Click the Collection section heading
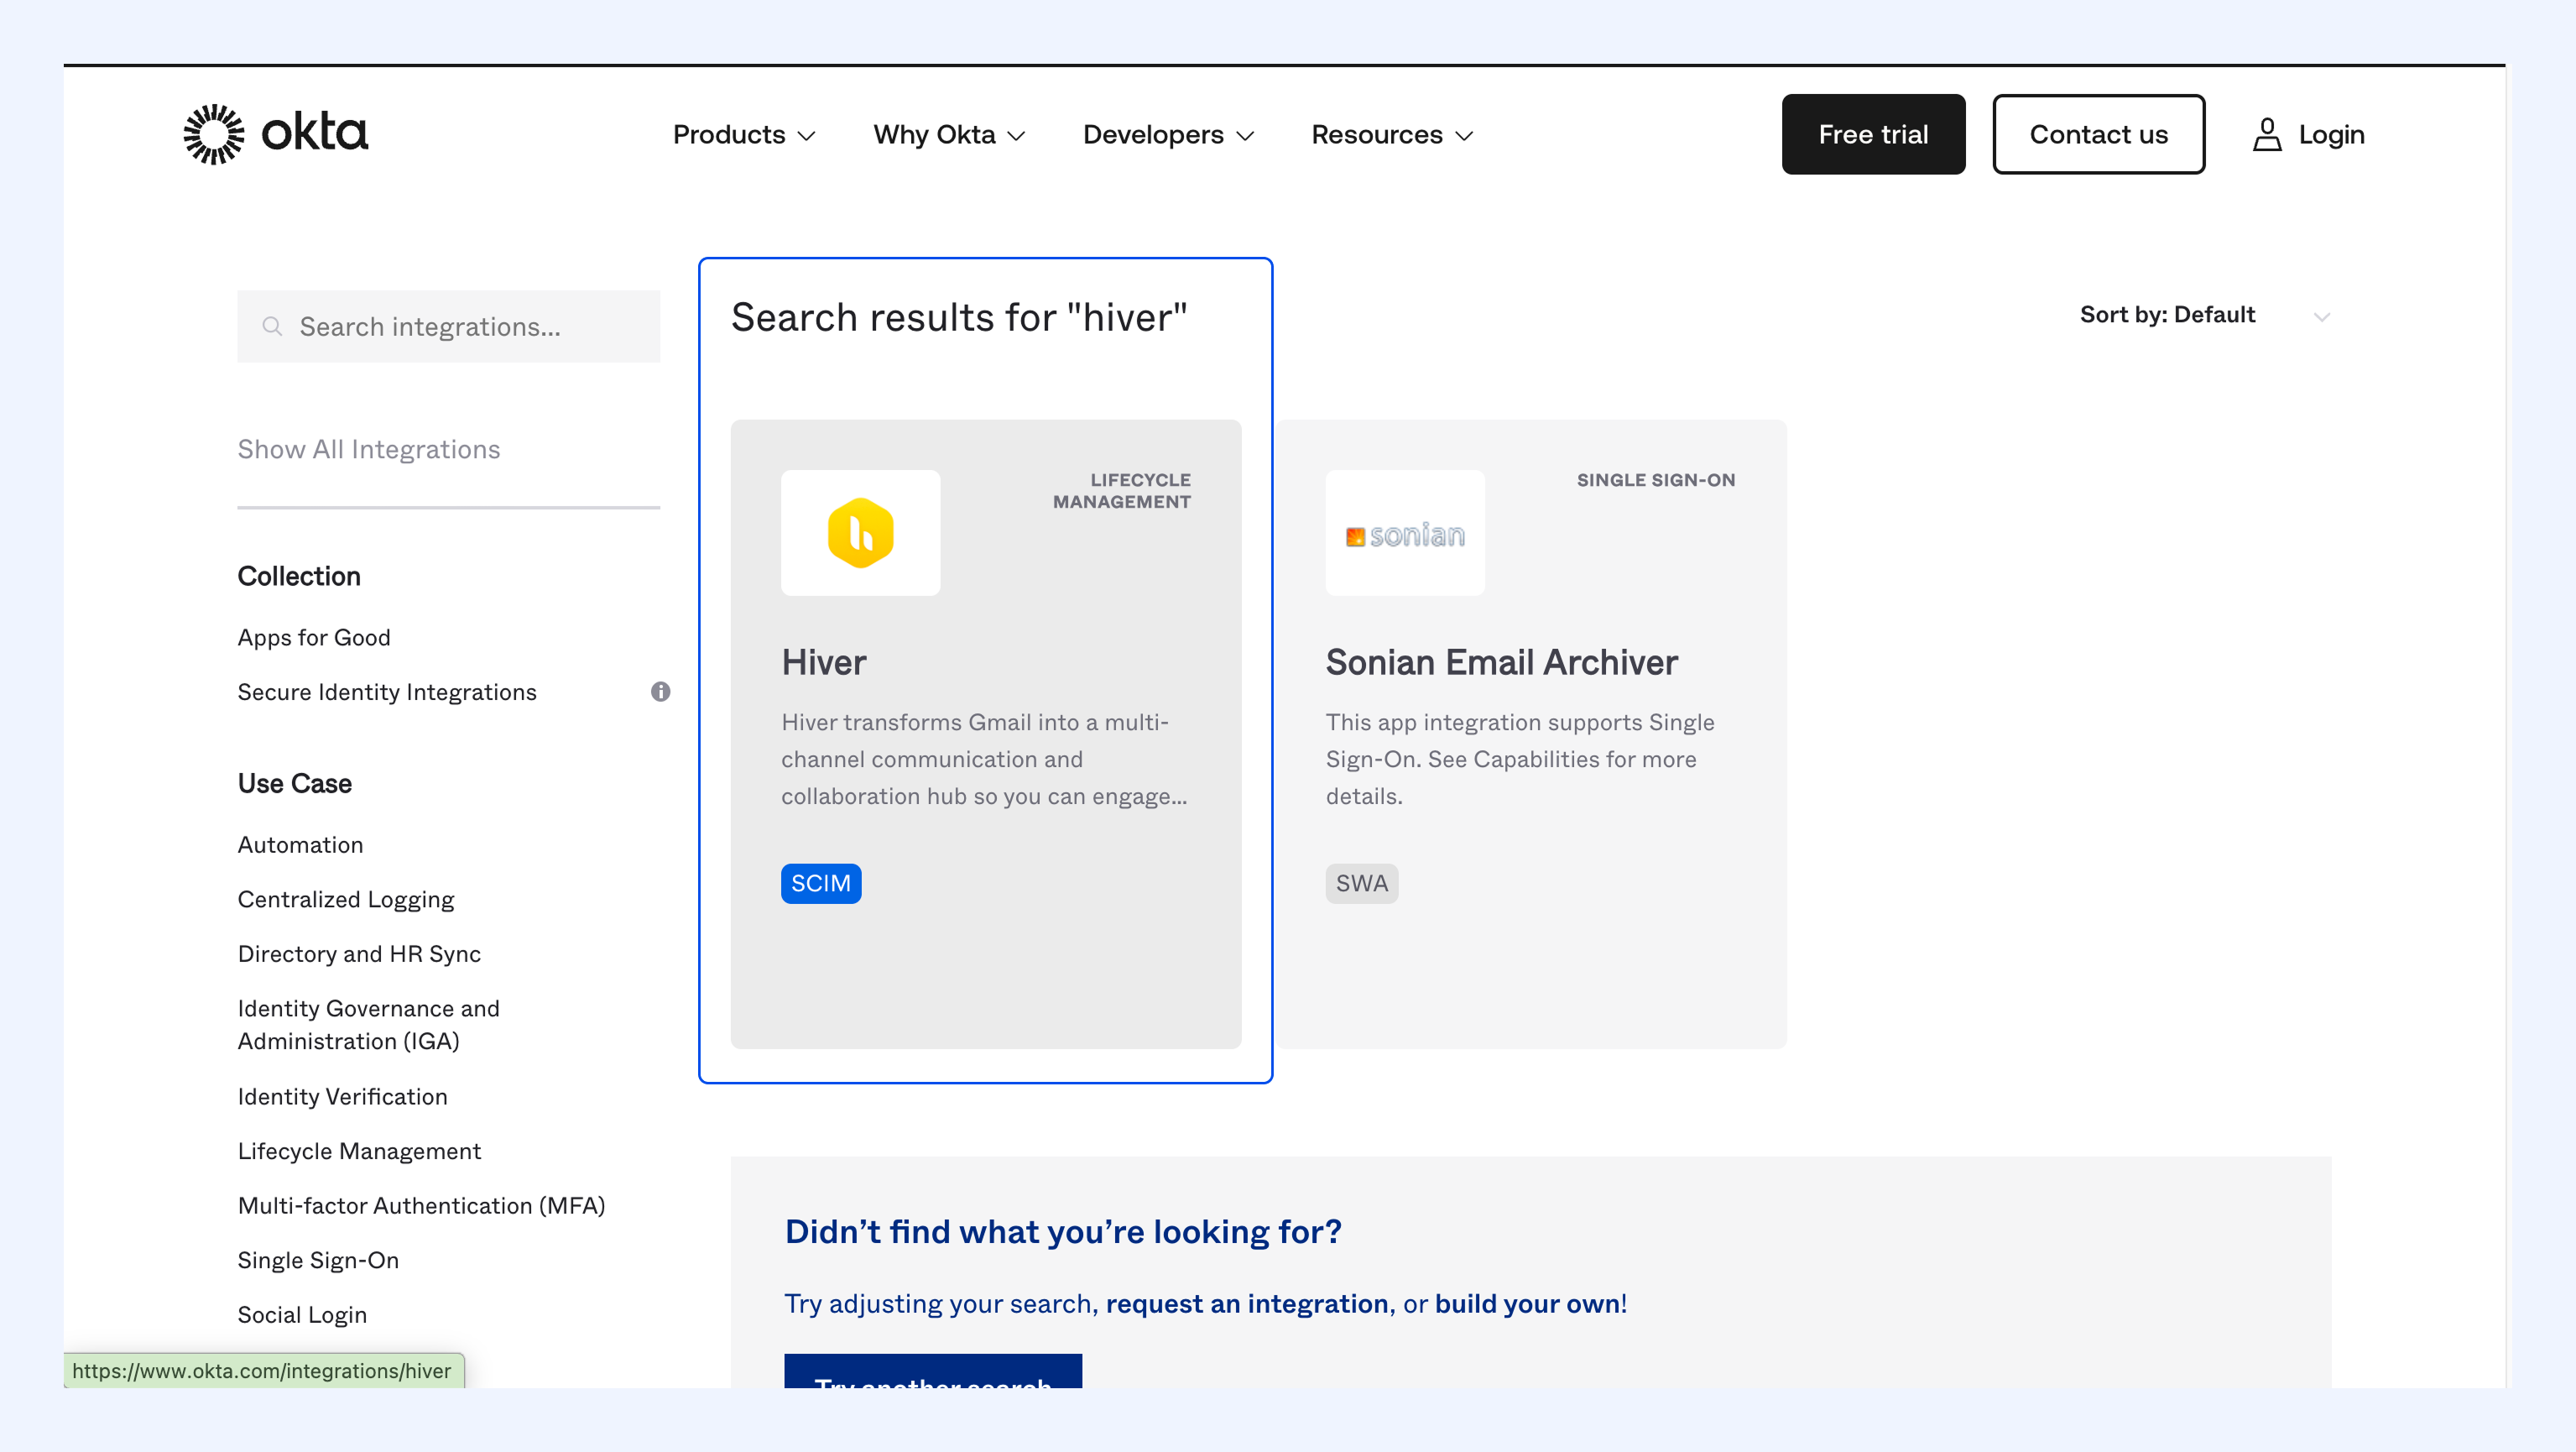 (299, 576)
